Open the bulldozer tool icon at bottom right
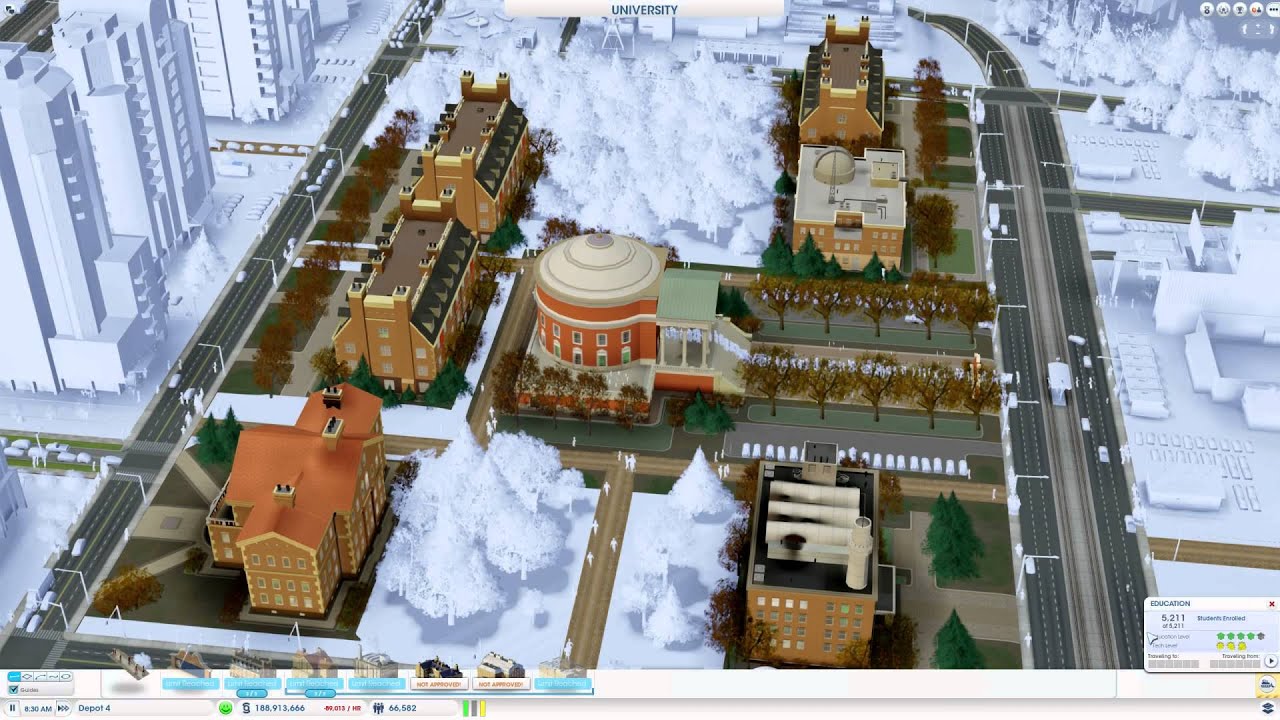This screenshot has height=720, width=1280. 1268,685
